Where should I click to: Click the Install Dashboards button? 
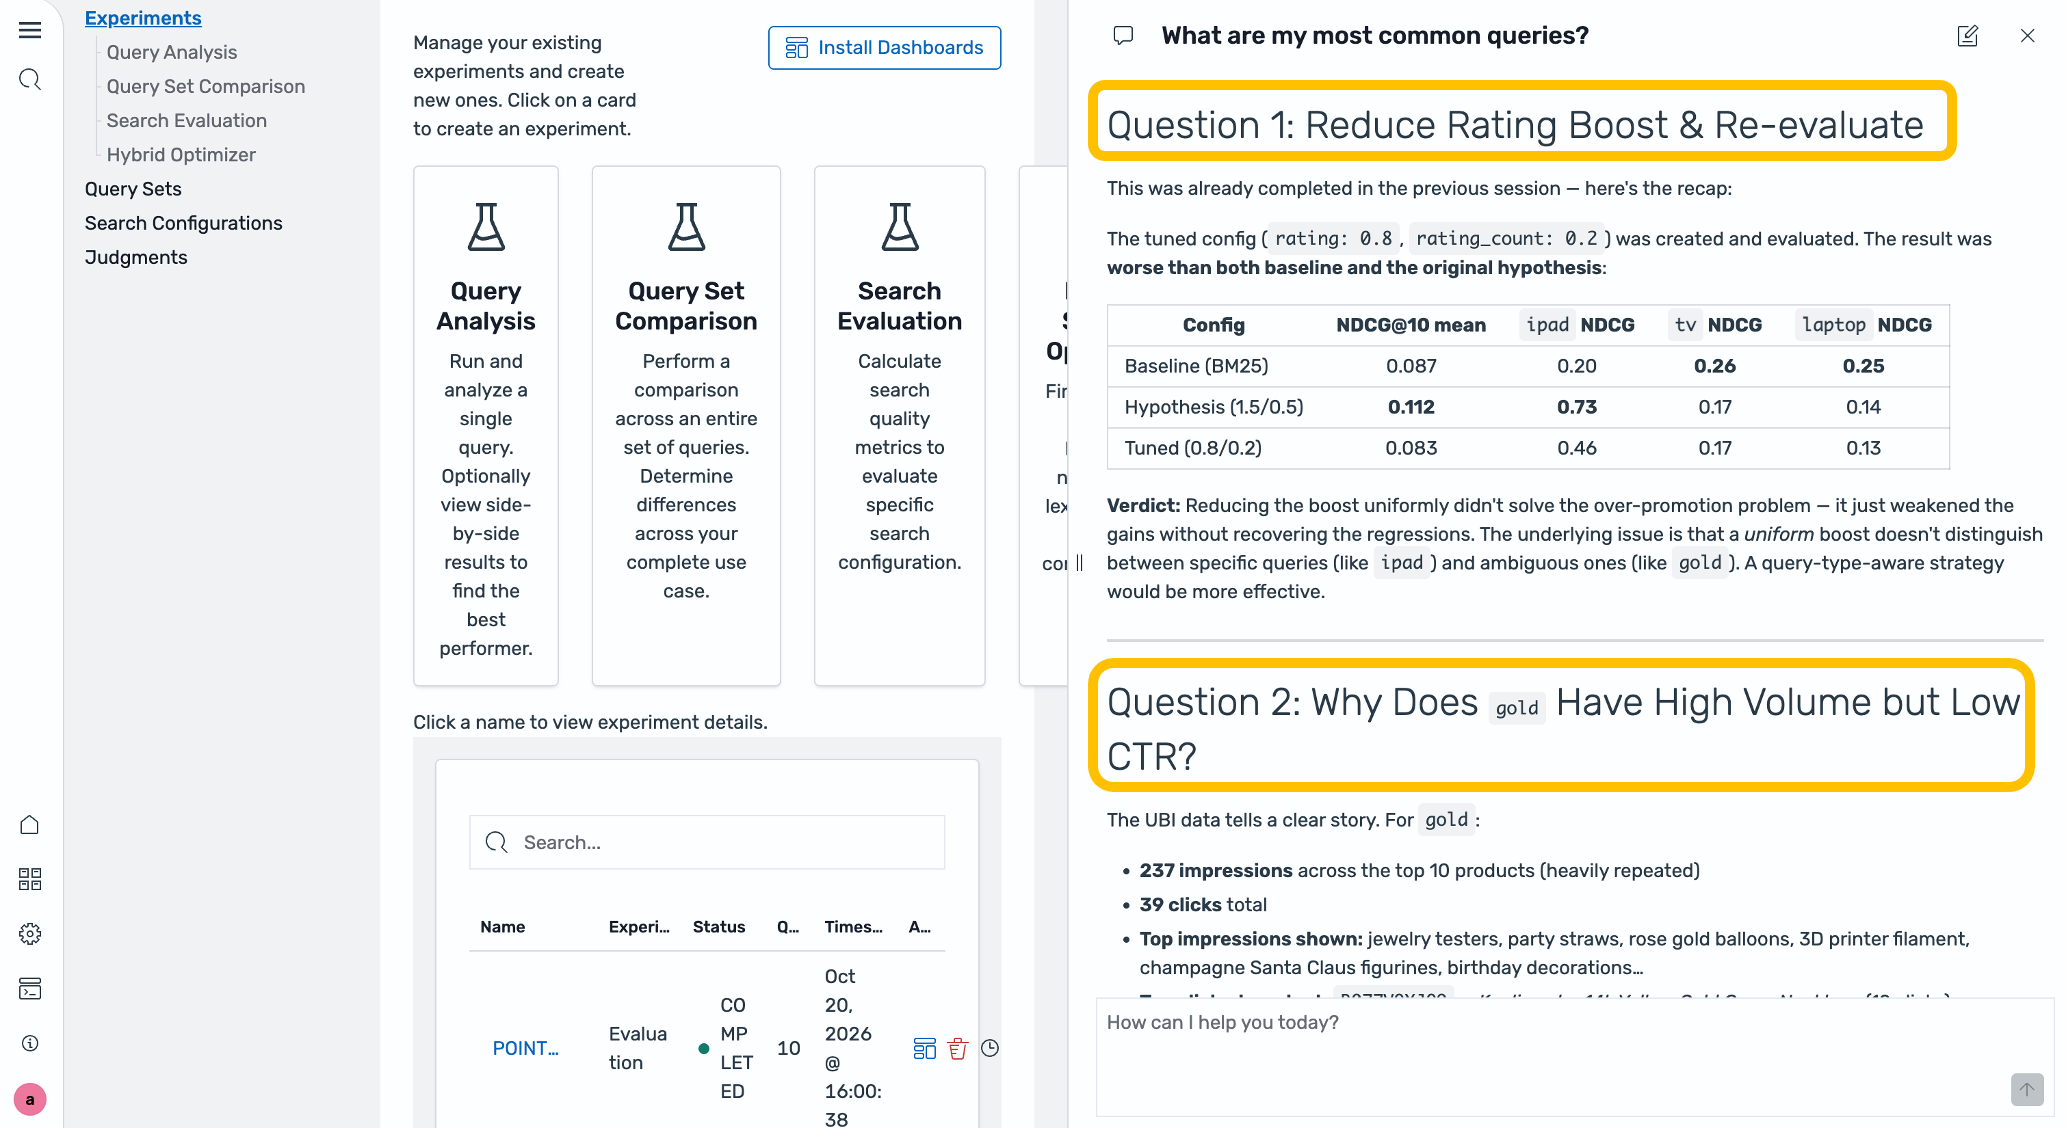884,48
